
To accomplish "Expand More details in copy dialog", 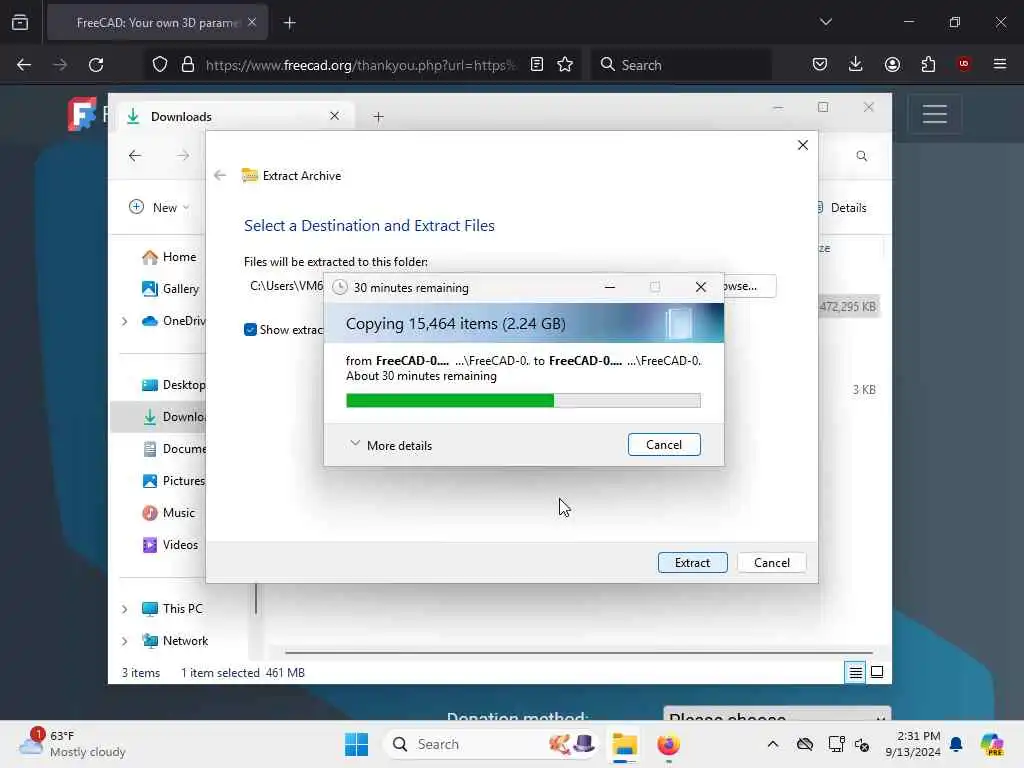I will [391, 445].
